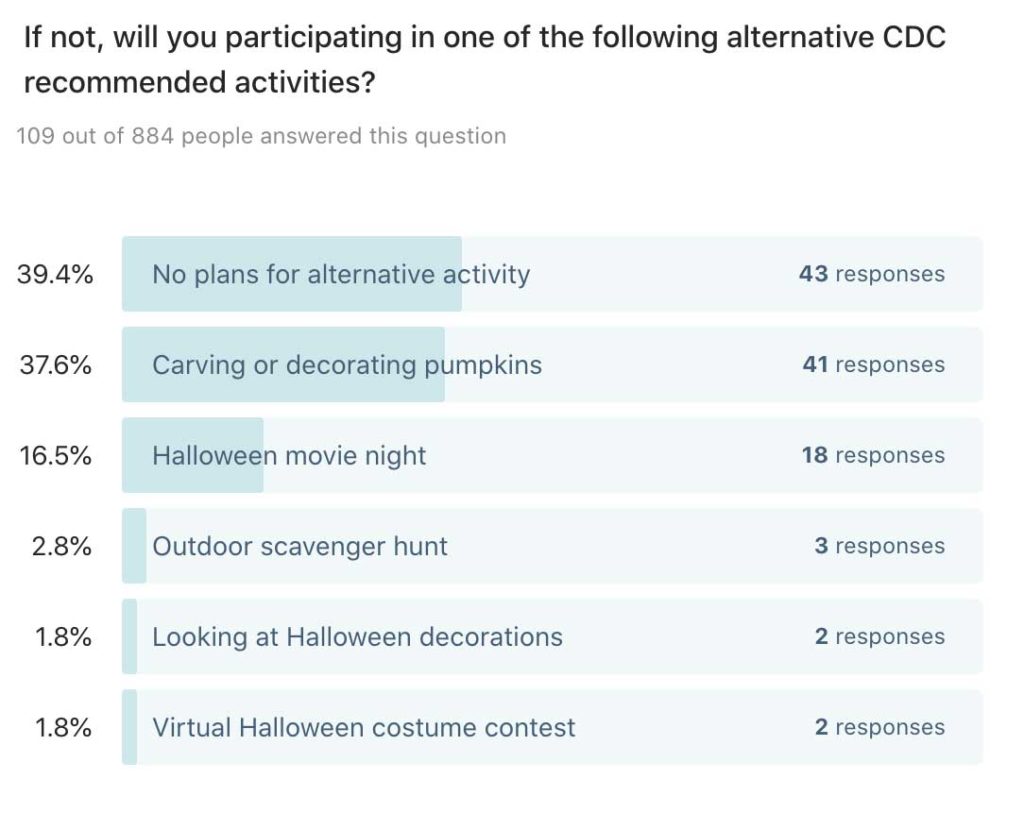Click the small filled bar beside 'Outdoor scavenger hunt'
Viewport: 1024px width, 813px height.
pyautogui.click(x=134, y=546)
